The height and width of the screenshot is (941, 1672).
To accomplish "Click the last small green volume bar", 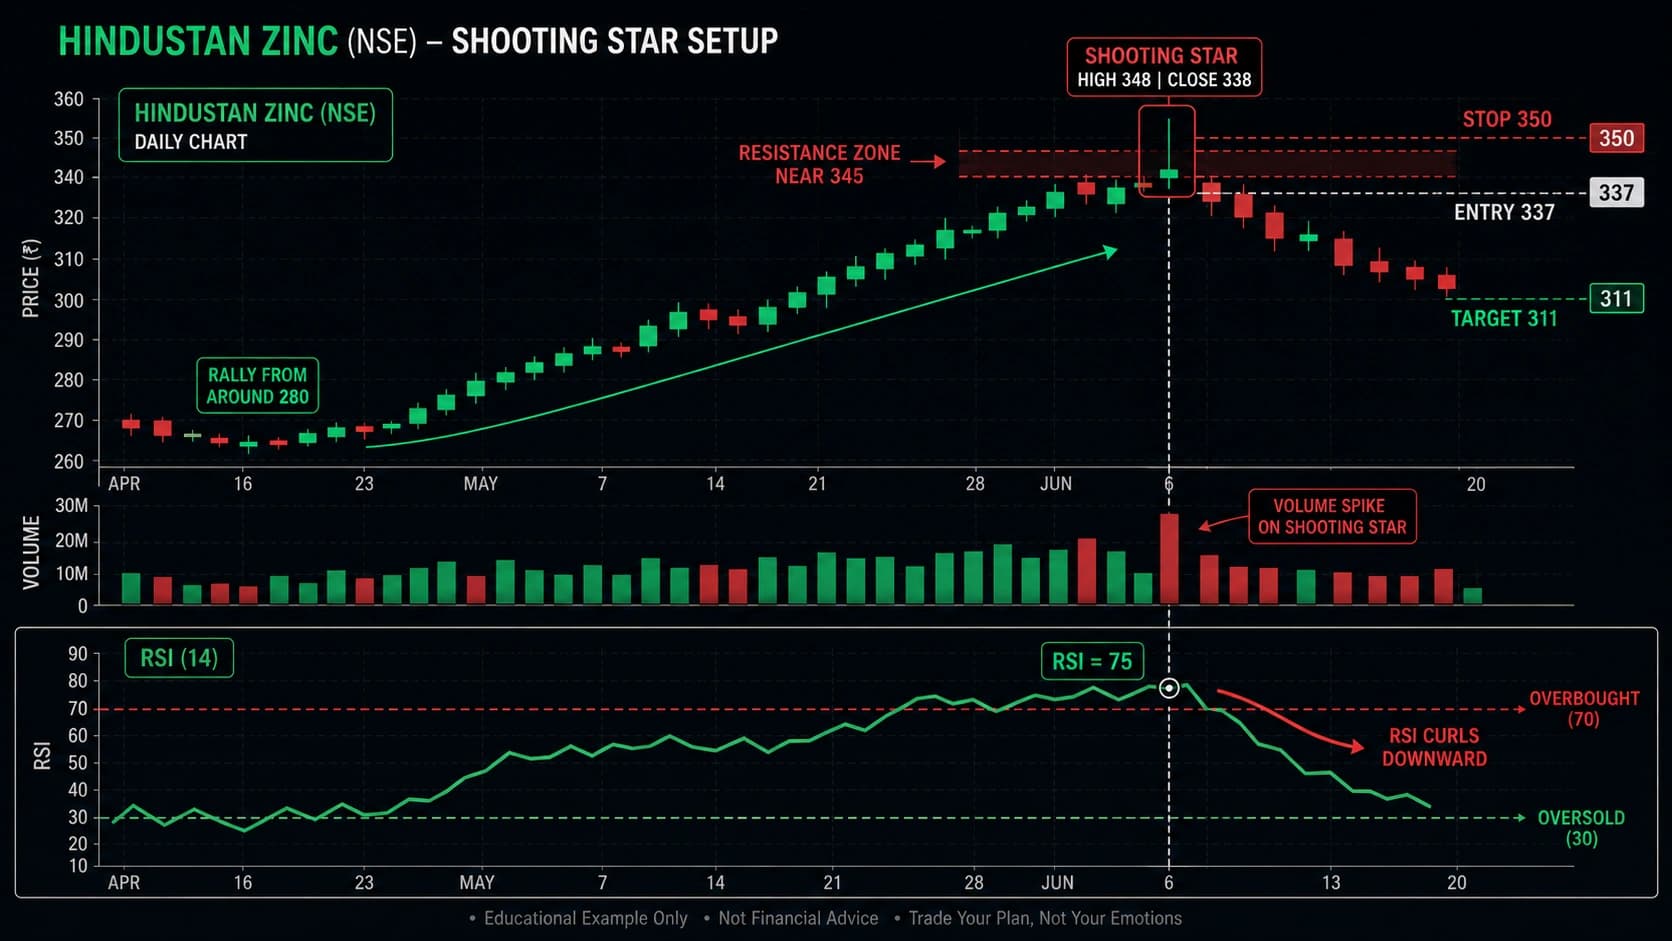I will point(1472,596).
